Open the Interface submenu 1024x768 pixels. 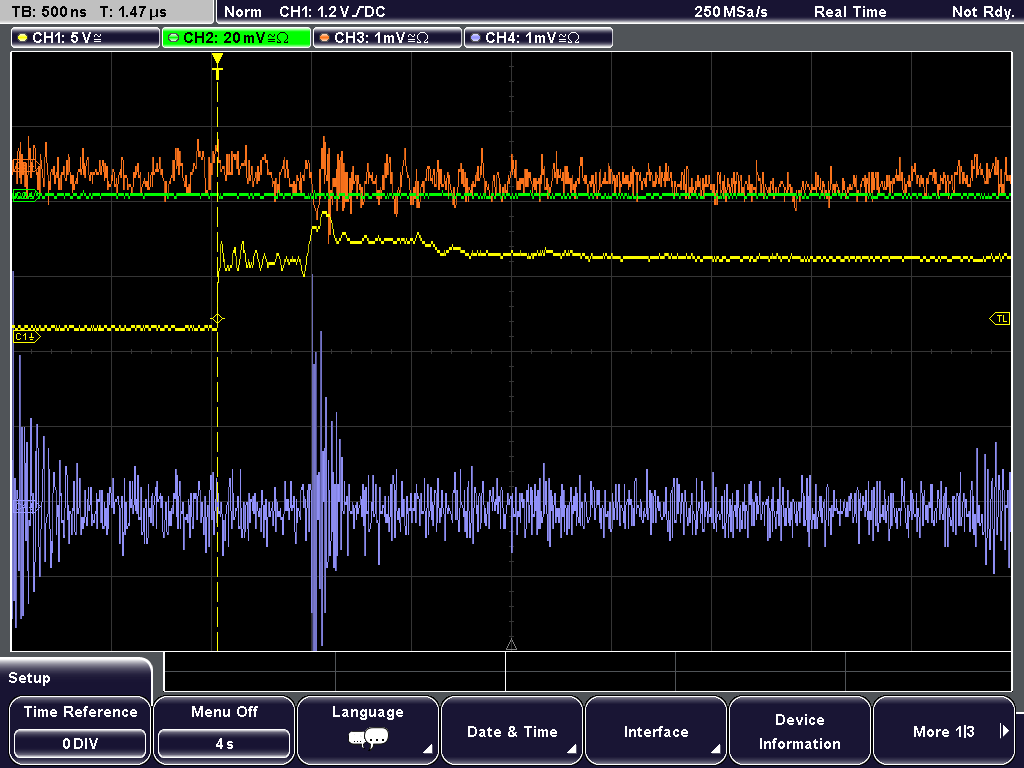[656, 730]
